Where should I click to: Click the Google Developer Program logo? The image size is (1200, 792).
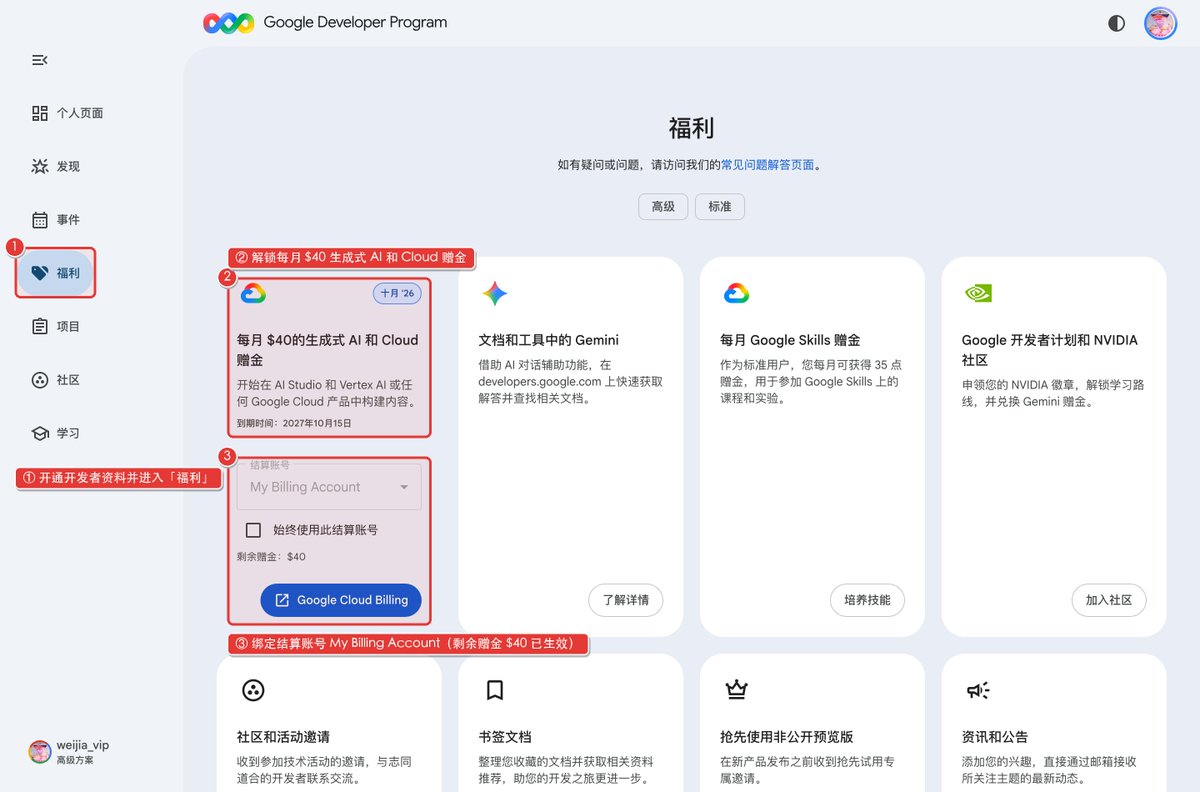click(x=325, y=22)
